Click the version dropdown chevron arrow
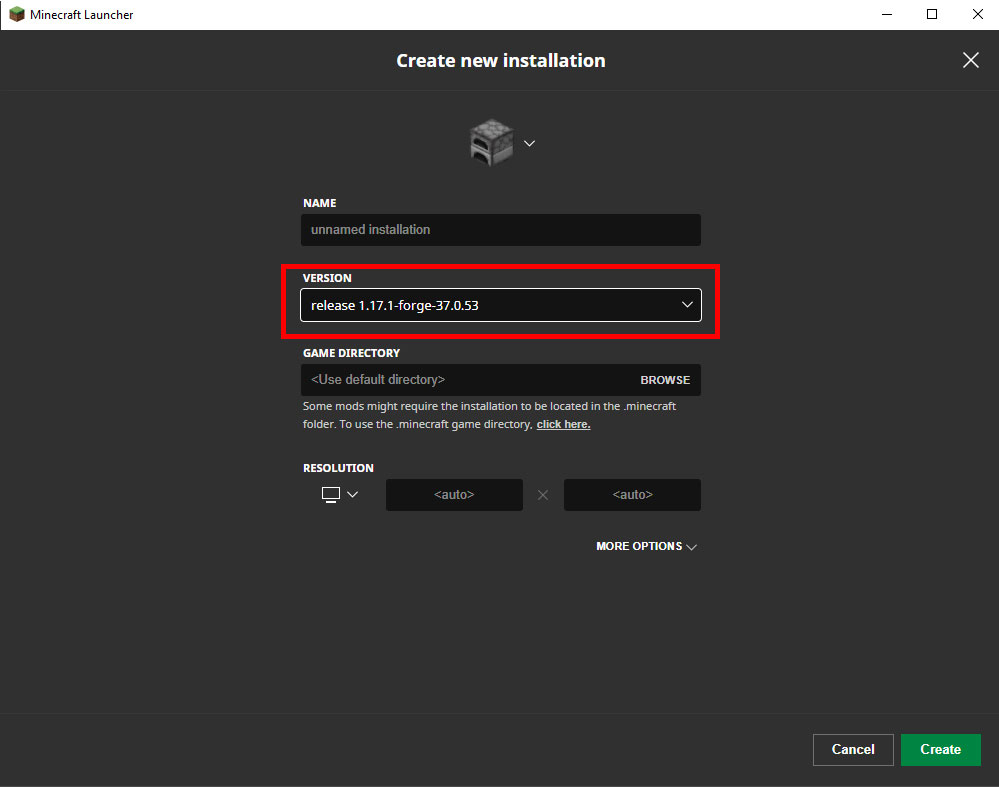Viewport: 999px width, 787px height. point(687,304)
